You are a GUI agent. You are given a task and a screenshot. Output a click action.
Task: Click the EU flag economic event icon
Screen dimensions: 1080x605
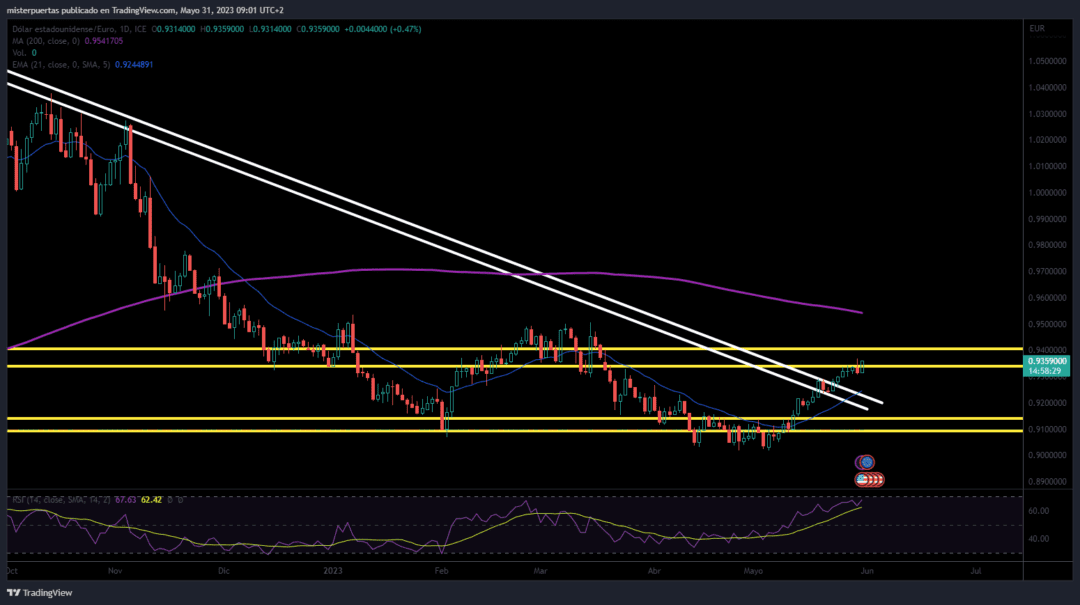coord(866,462)
